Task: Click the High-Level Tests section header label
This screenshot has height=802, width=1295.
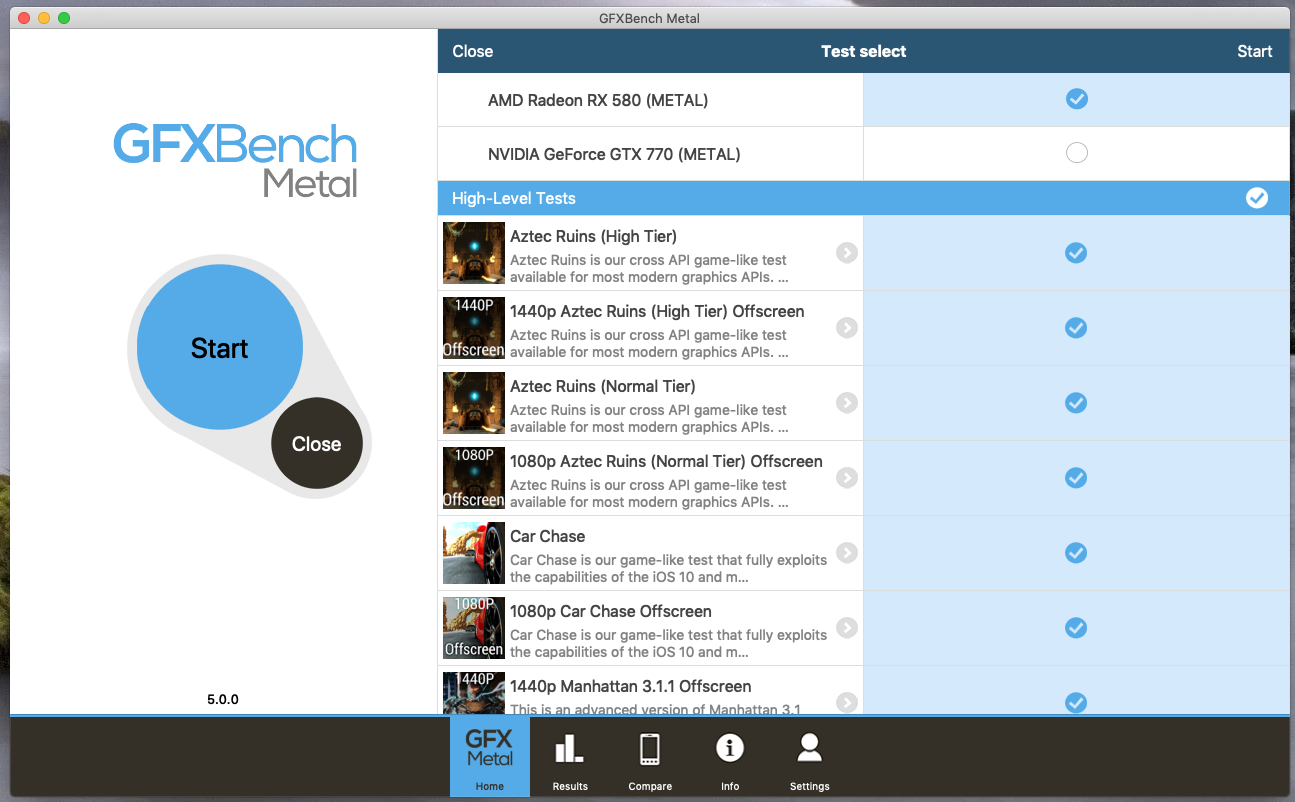Action: pos(514,198)
